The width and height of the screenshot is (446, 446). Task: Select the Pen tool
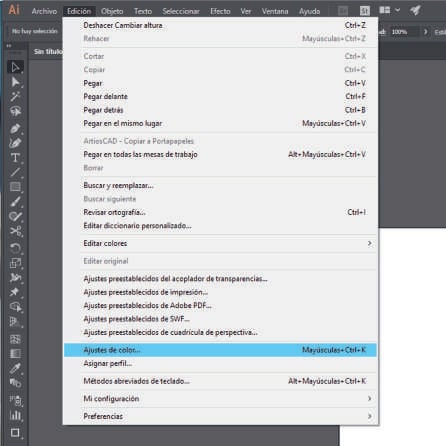[x=15, y=128]
